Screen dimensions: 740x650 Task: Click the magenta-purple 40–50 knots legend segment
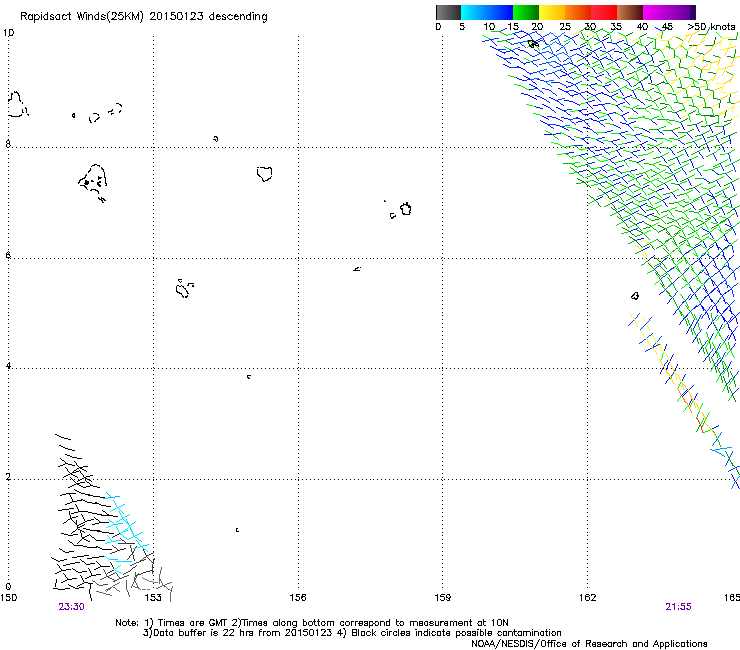point(669,12)
